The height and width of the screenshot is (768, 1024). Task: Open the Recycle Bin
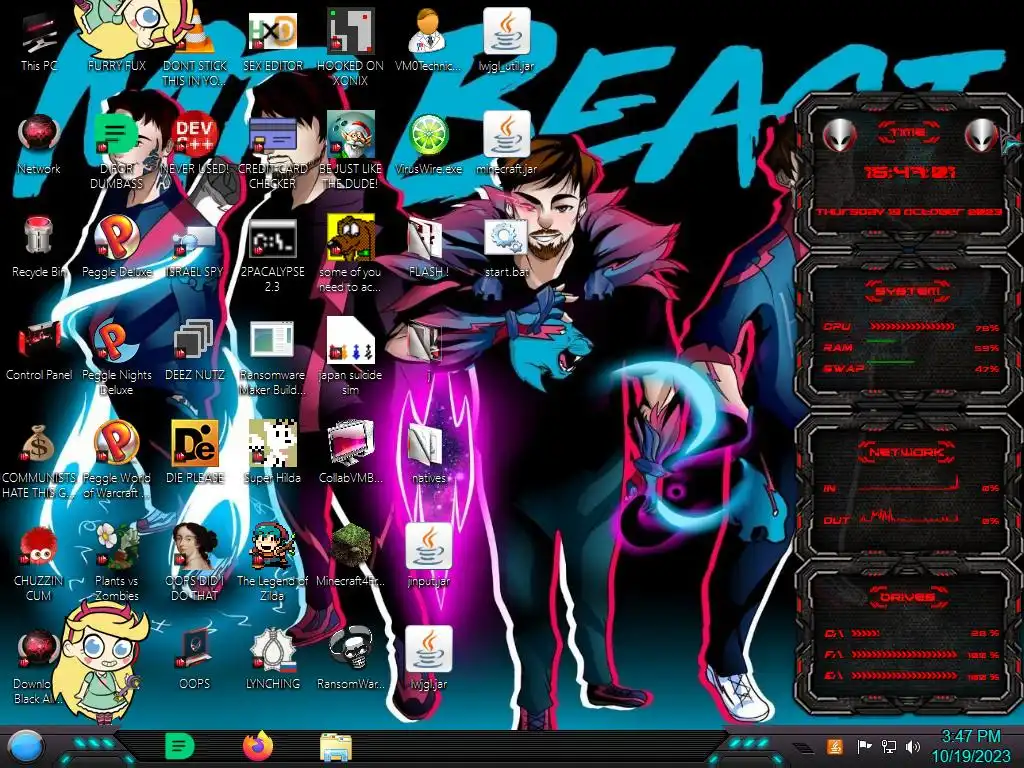pos(39,237)
